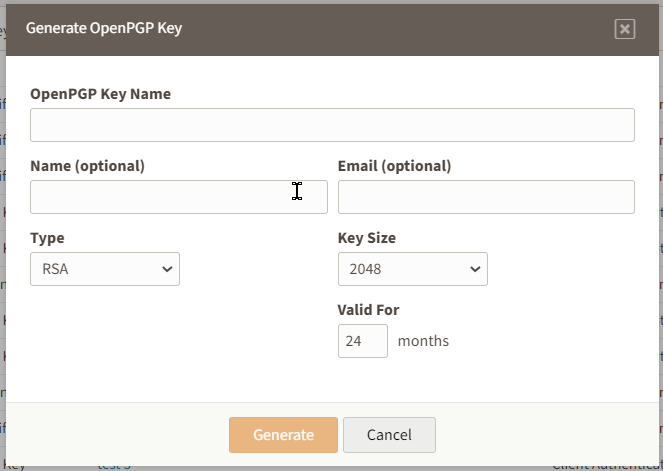
Task: Click the 'months' label text
Action: point(423,341)
